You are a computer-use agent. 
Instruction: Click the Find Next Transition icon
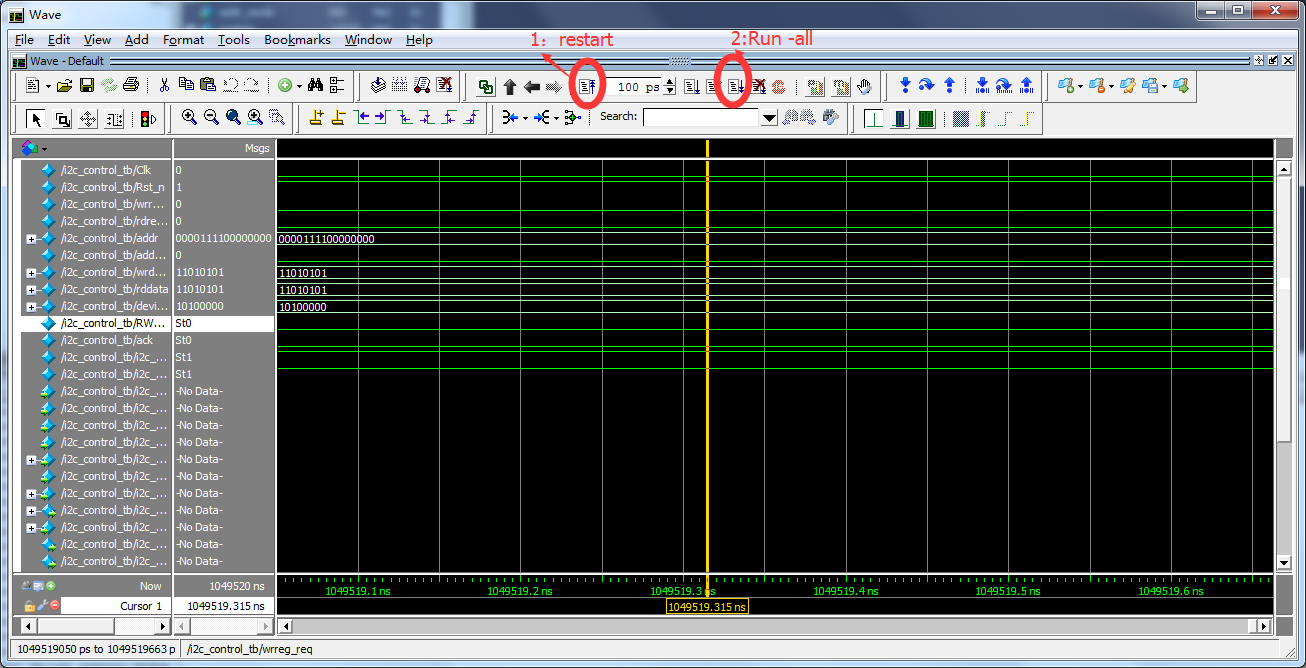click(383, 118)
